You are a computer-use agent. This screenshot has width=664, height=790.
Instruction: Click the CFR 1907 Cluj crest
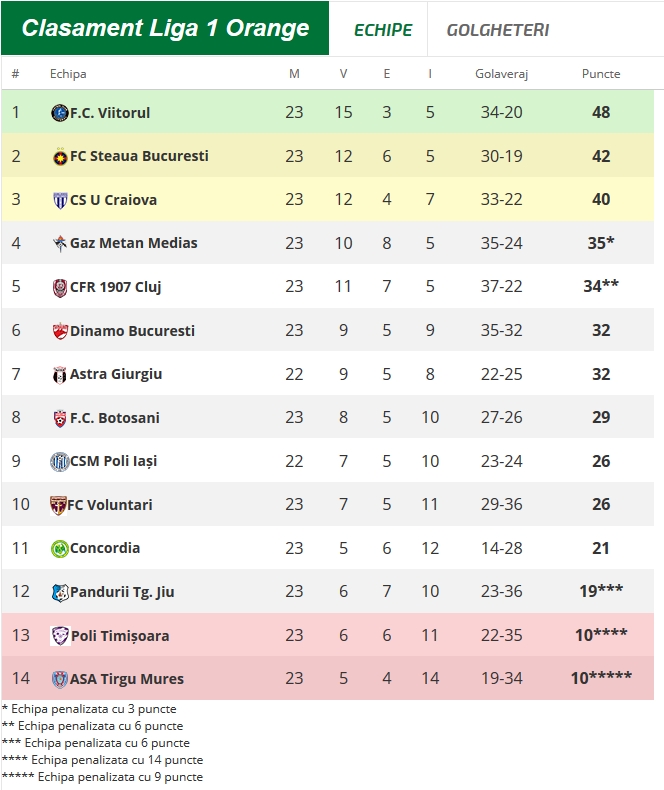pyautogui.click(x=60, y=288)
